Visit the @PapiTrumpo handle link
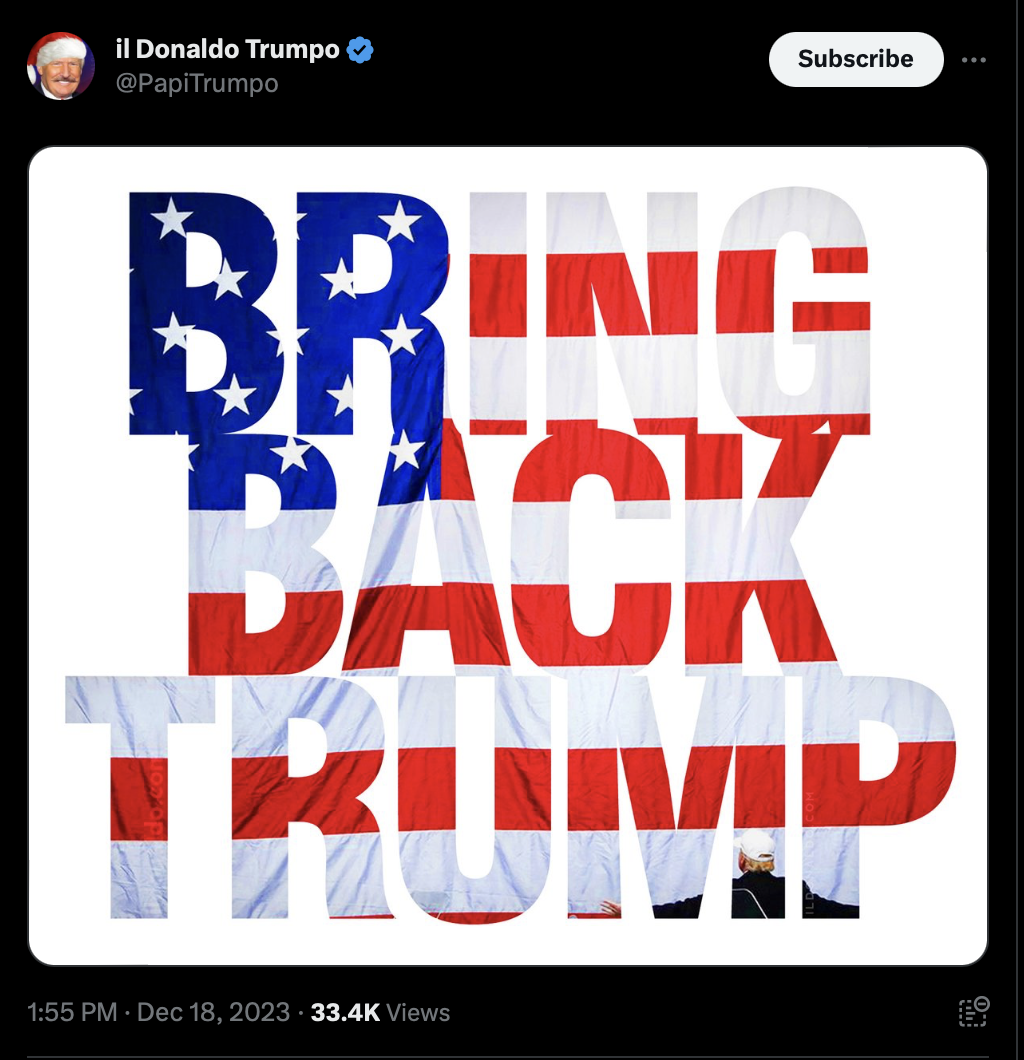 point(197,83)
